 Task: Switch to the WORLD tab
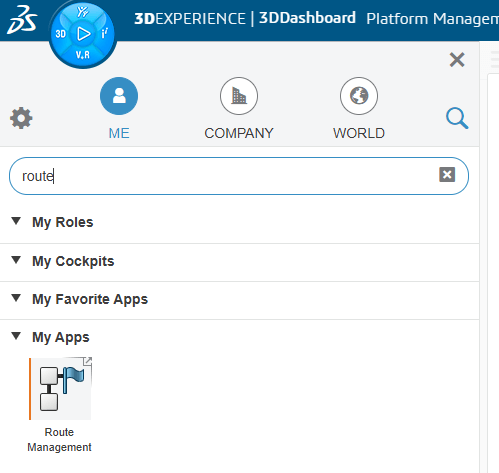359,109
